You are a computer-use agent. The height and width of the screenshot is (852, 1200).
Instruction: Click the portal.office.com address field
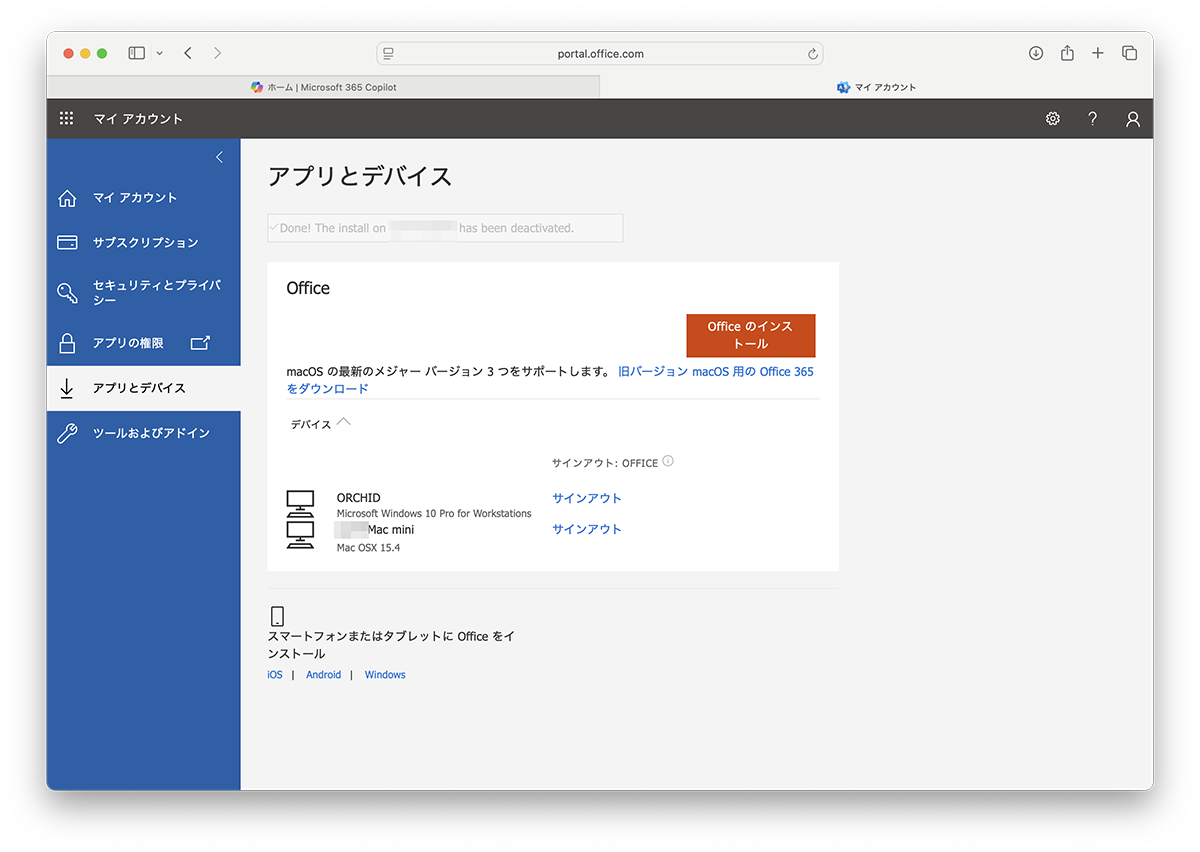600,54
